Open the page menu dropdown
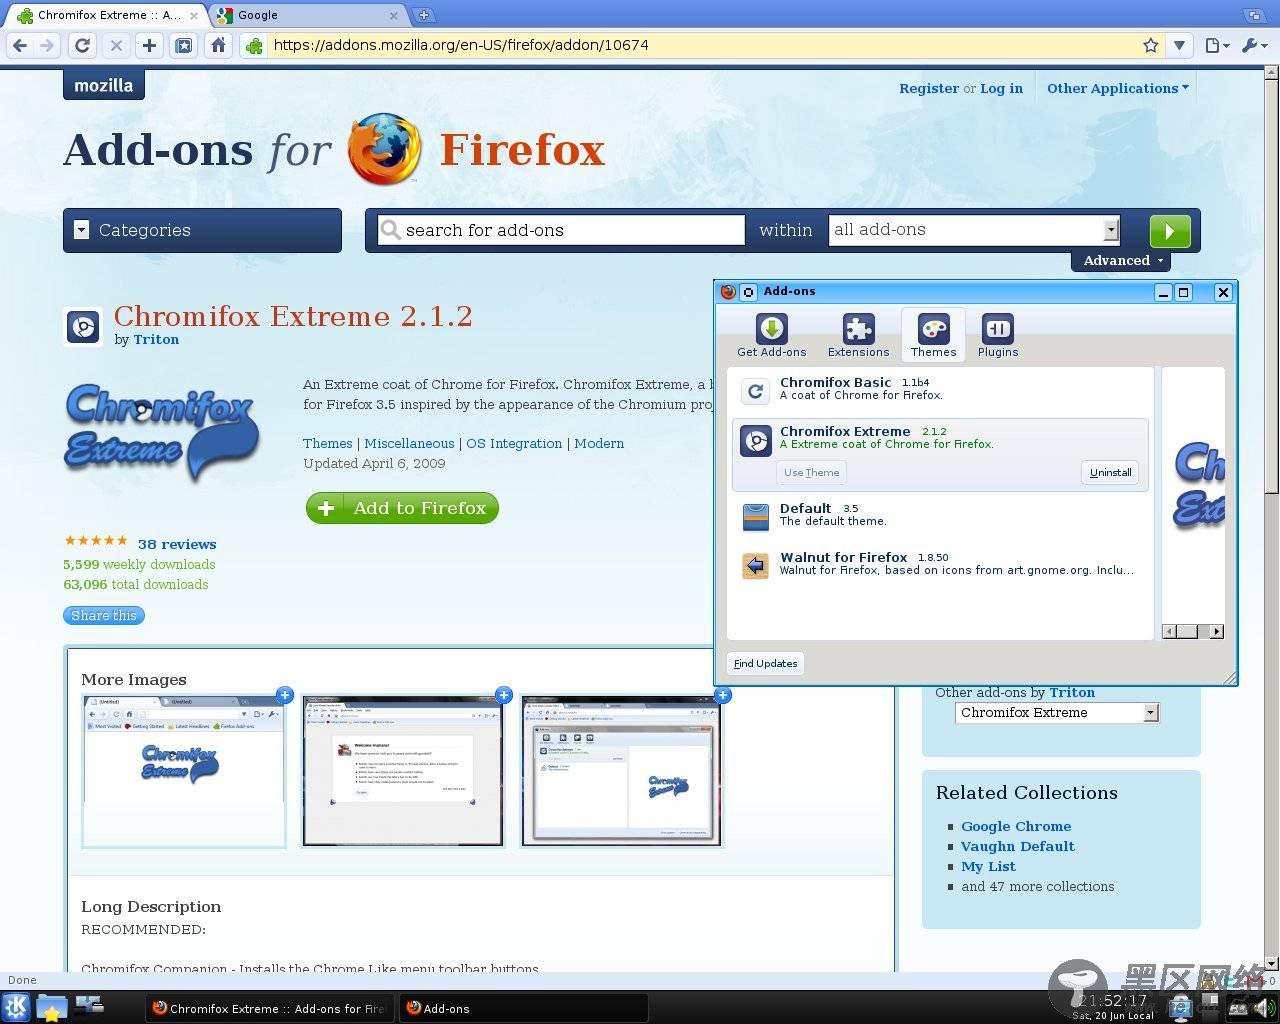The image size is (1280, 1024). click(x=1216, y=45)
